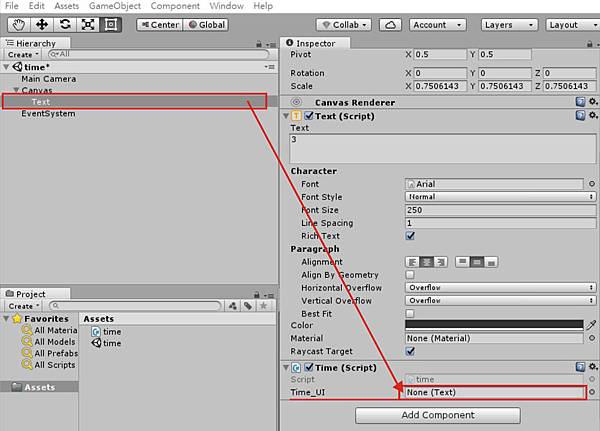The image size is (600, 431).
Task: Open the GameObject menu
Action: coord(115,6)
